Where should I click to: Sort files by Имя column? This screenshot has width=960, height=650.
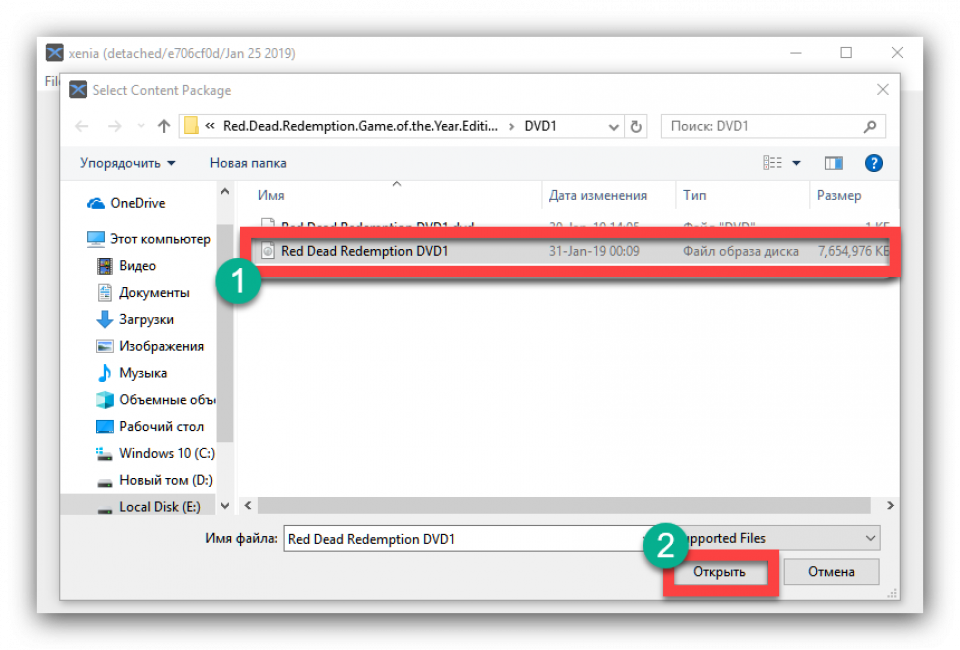pos(271,195)
